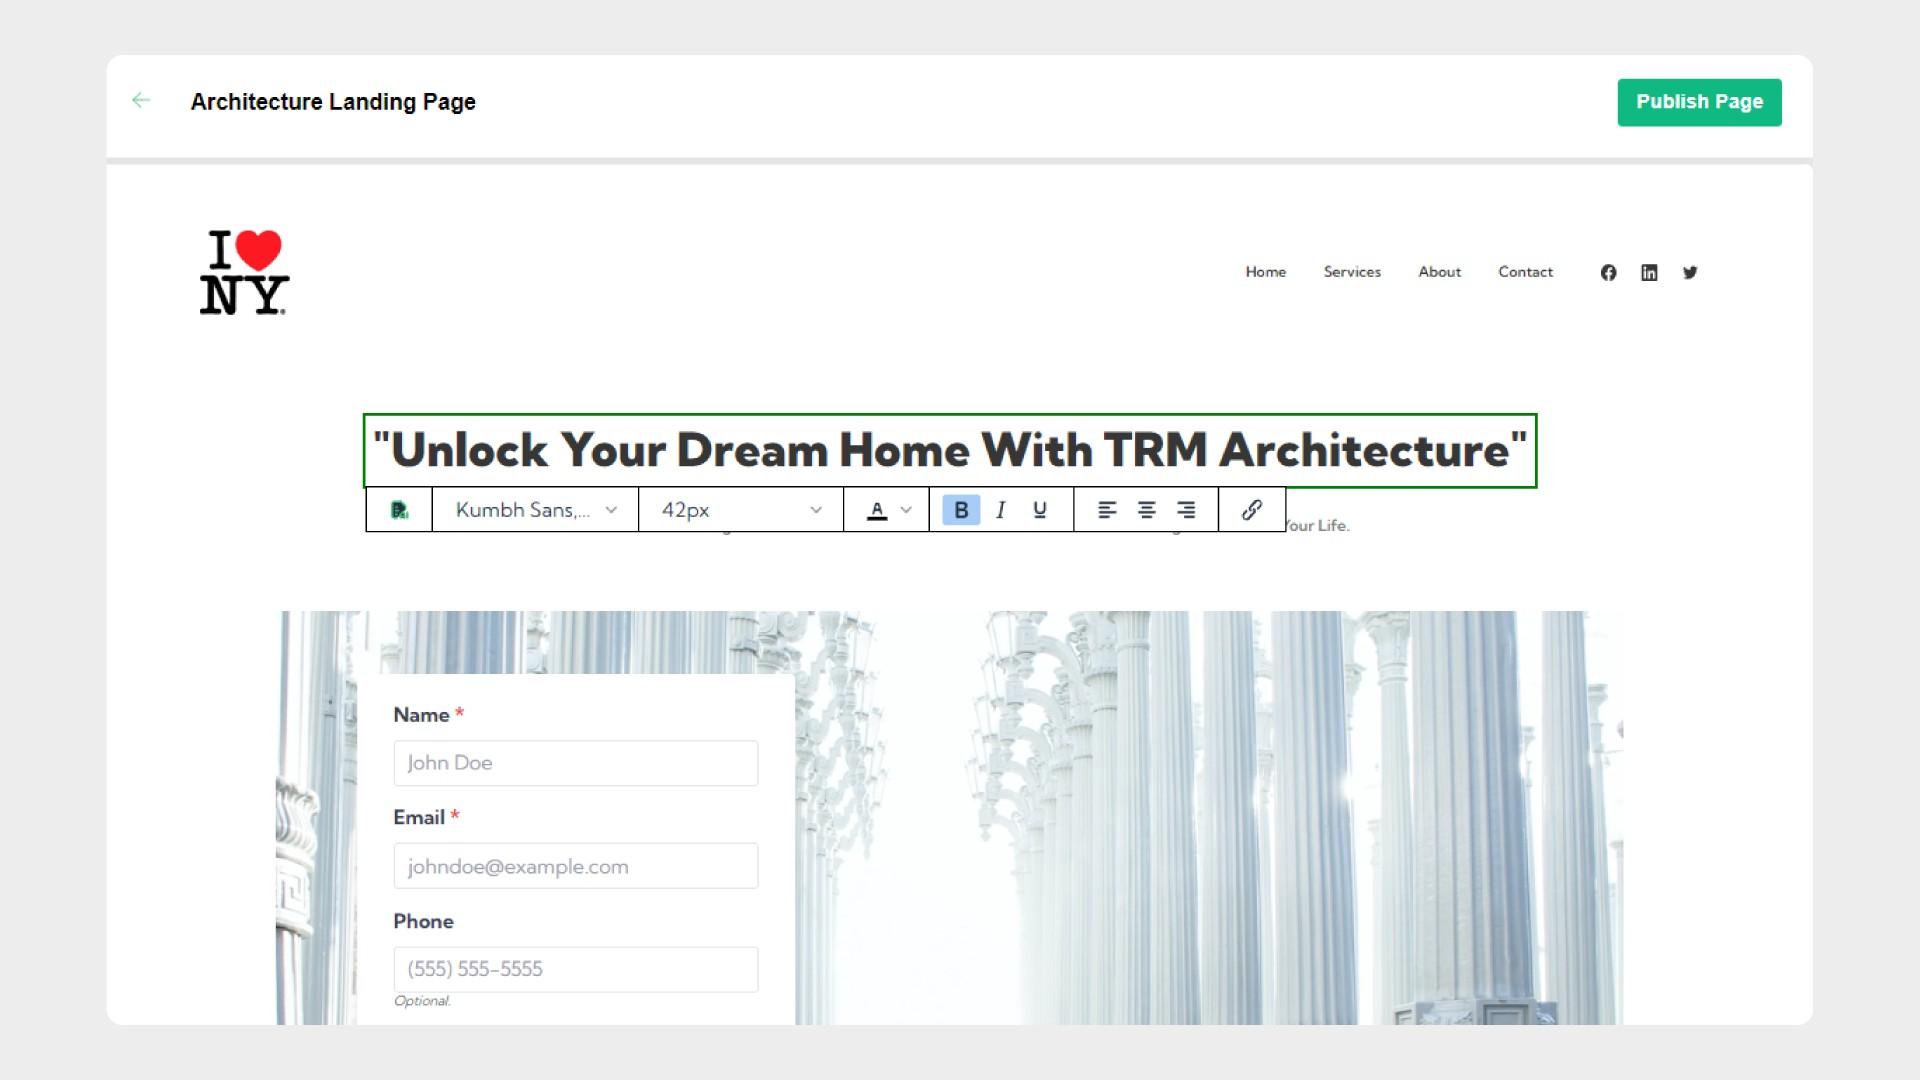This screenshot has width=1920, height=1080.
Task: Click the back arrow icon
Action: pyautogui.click(x=141, y=100)
